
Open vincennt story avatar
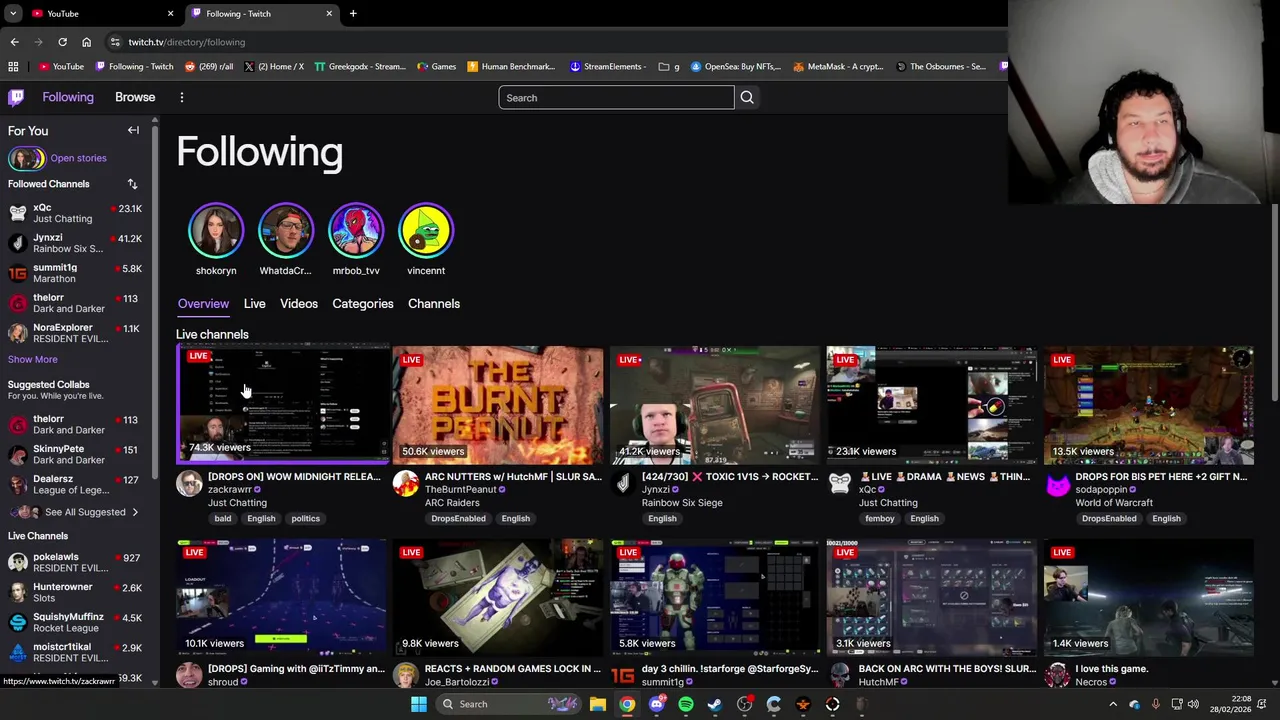(x=426, y=231)
